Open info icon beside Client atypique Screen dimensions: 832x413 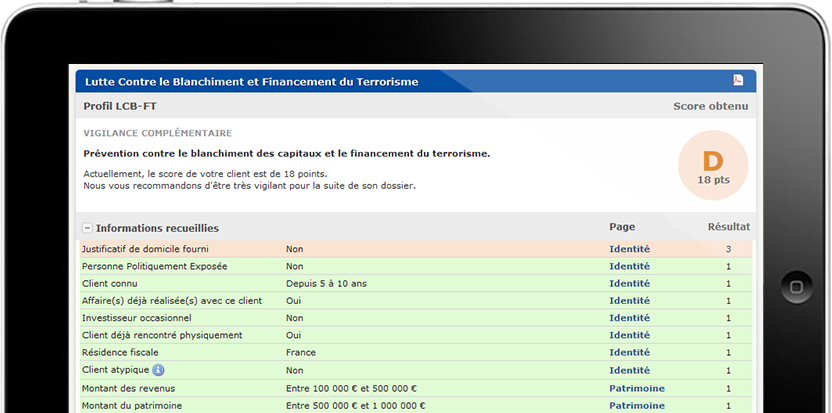coord(158,370)
